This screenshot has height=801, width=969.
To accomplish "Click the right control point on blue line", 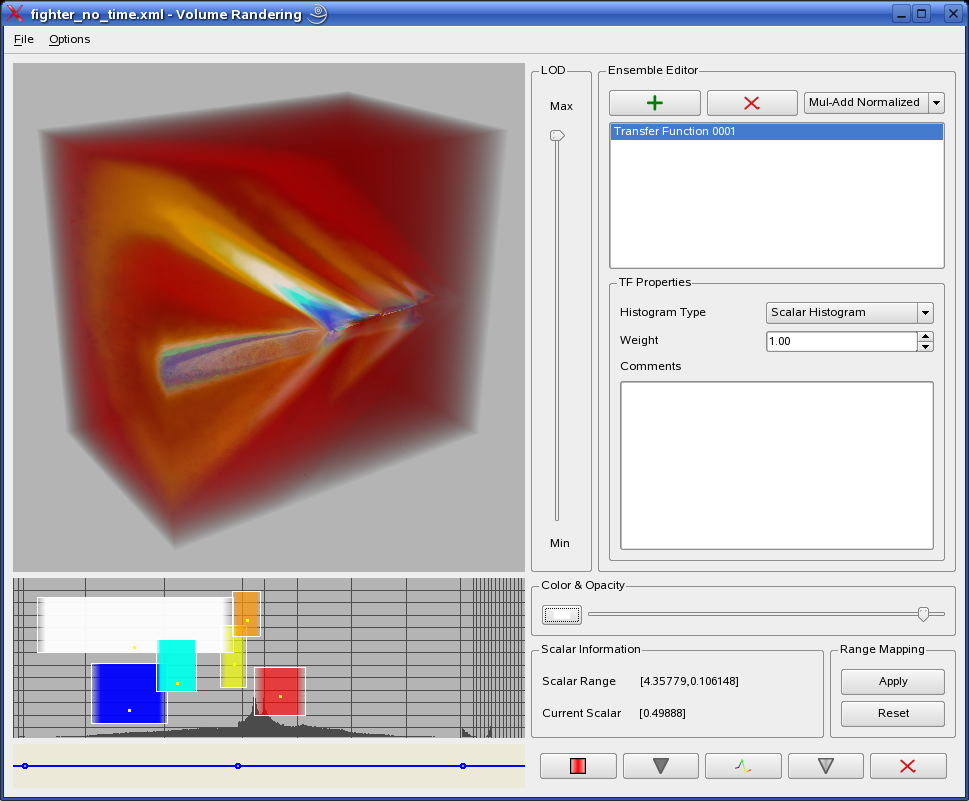I will click(x=463, y=766).
